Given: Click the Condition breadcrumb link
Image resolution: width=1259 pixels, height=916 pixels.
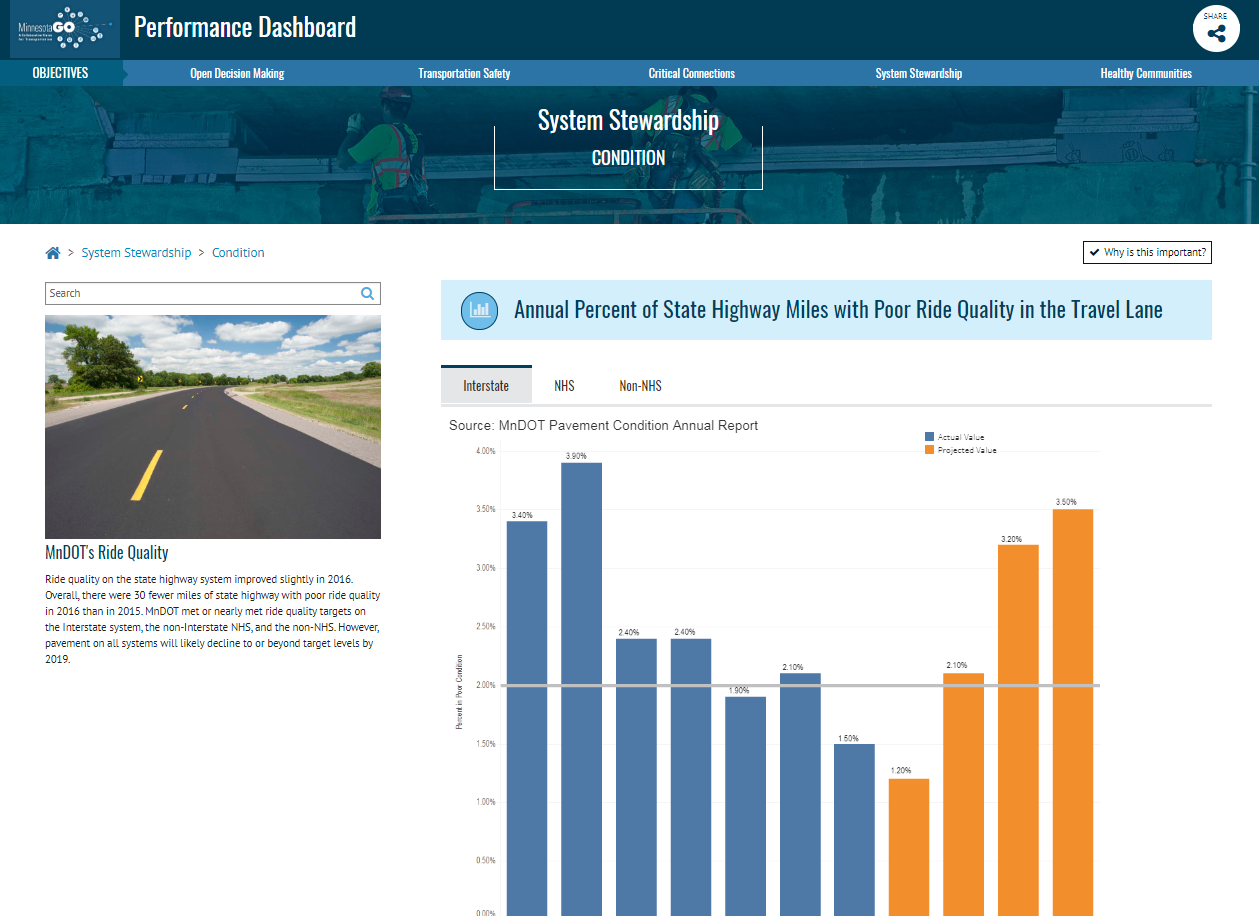Looking at the screenshot, I should [238, 253].
